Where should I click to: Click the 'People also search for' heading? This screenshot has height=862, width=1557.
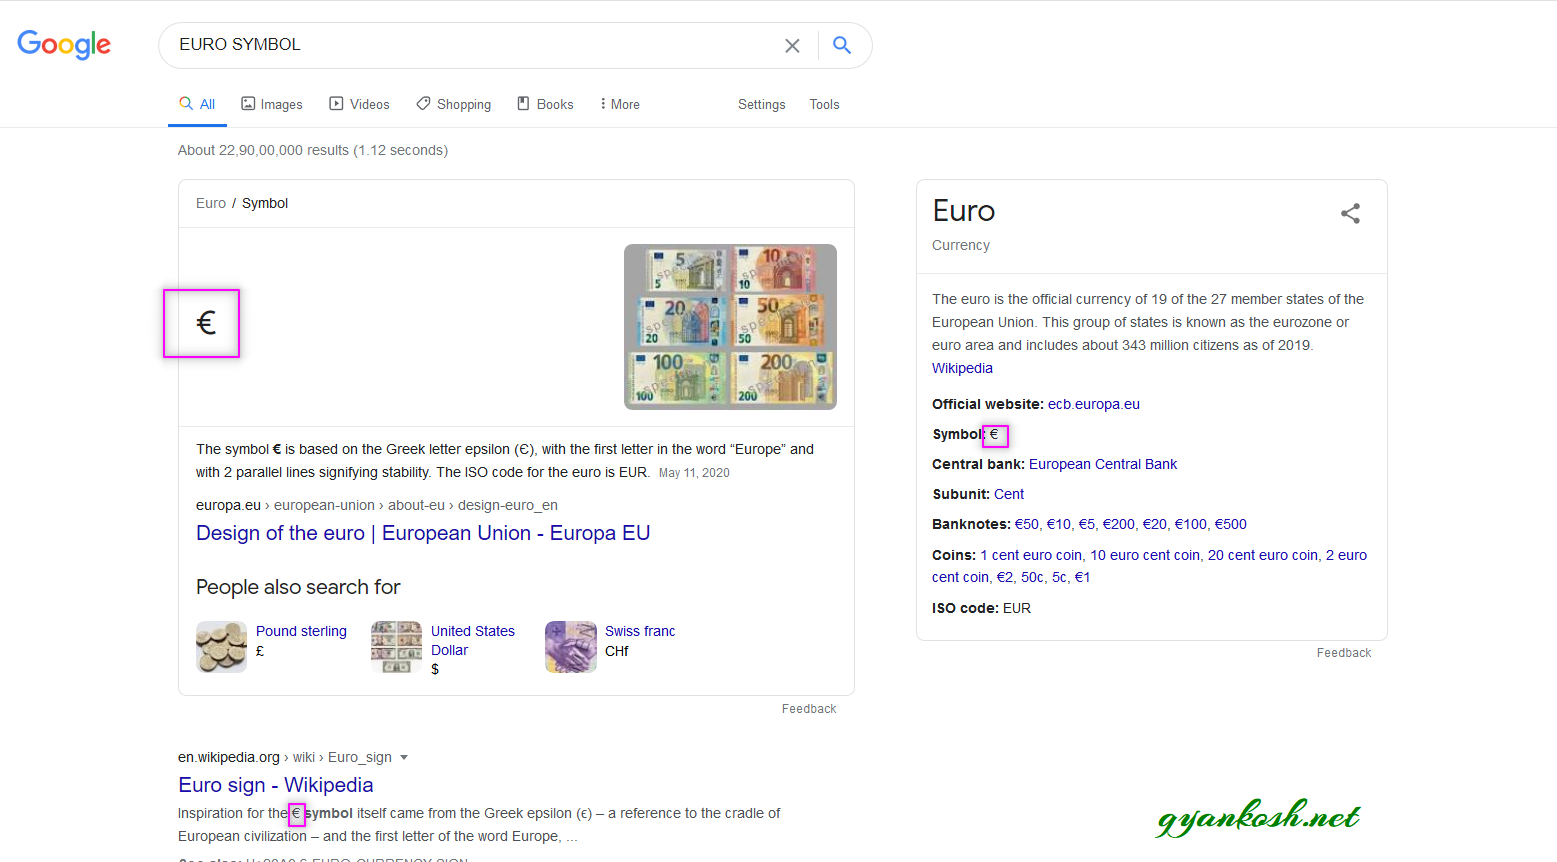[x=298, y=587]
